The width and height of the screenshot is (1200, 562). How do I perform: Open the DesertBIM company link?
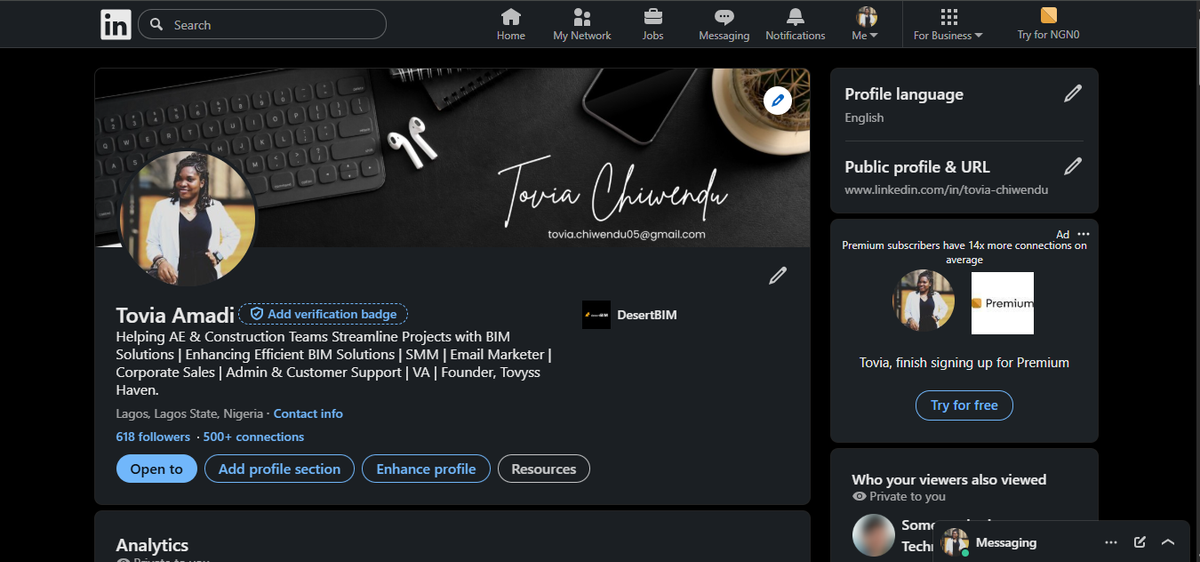click(630, 314)
